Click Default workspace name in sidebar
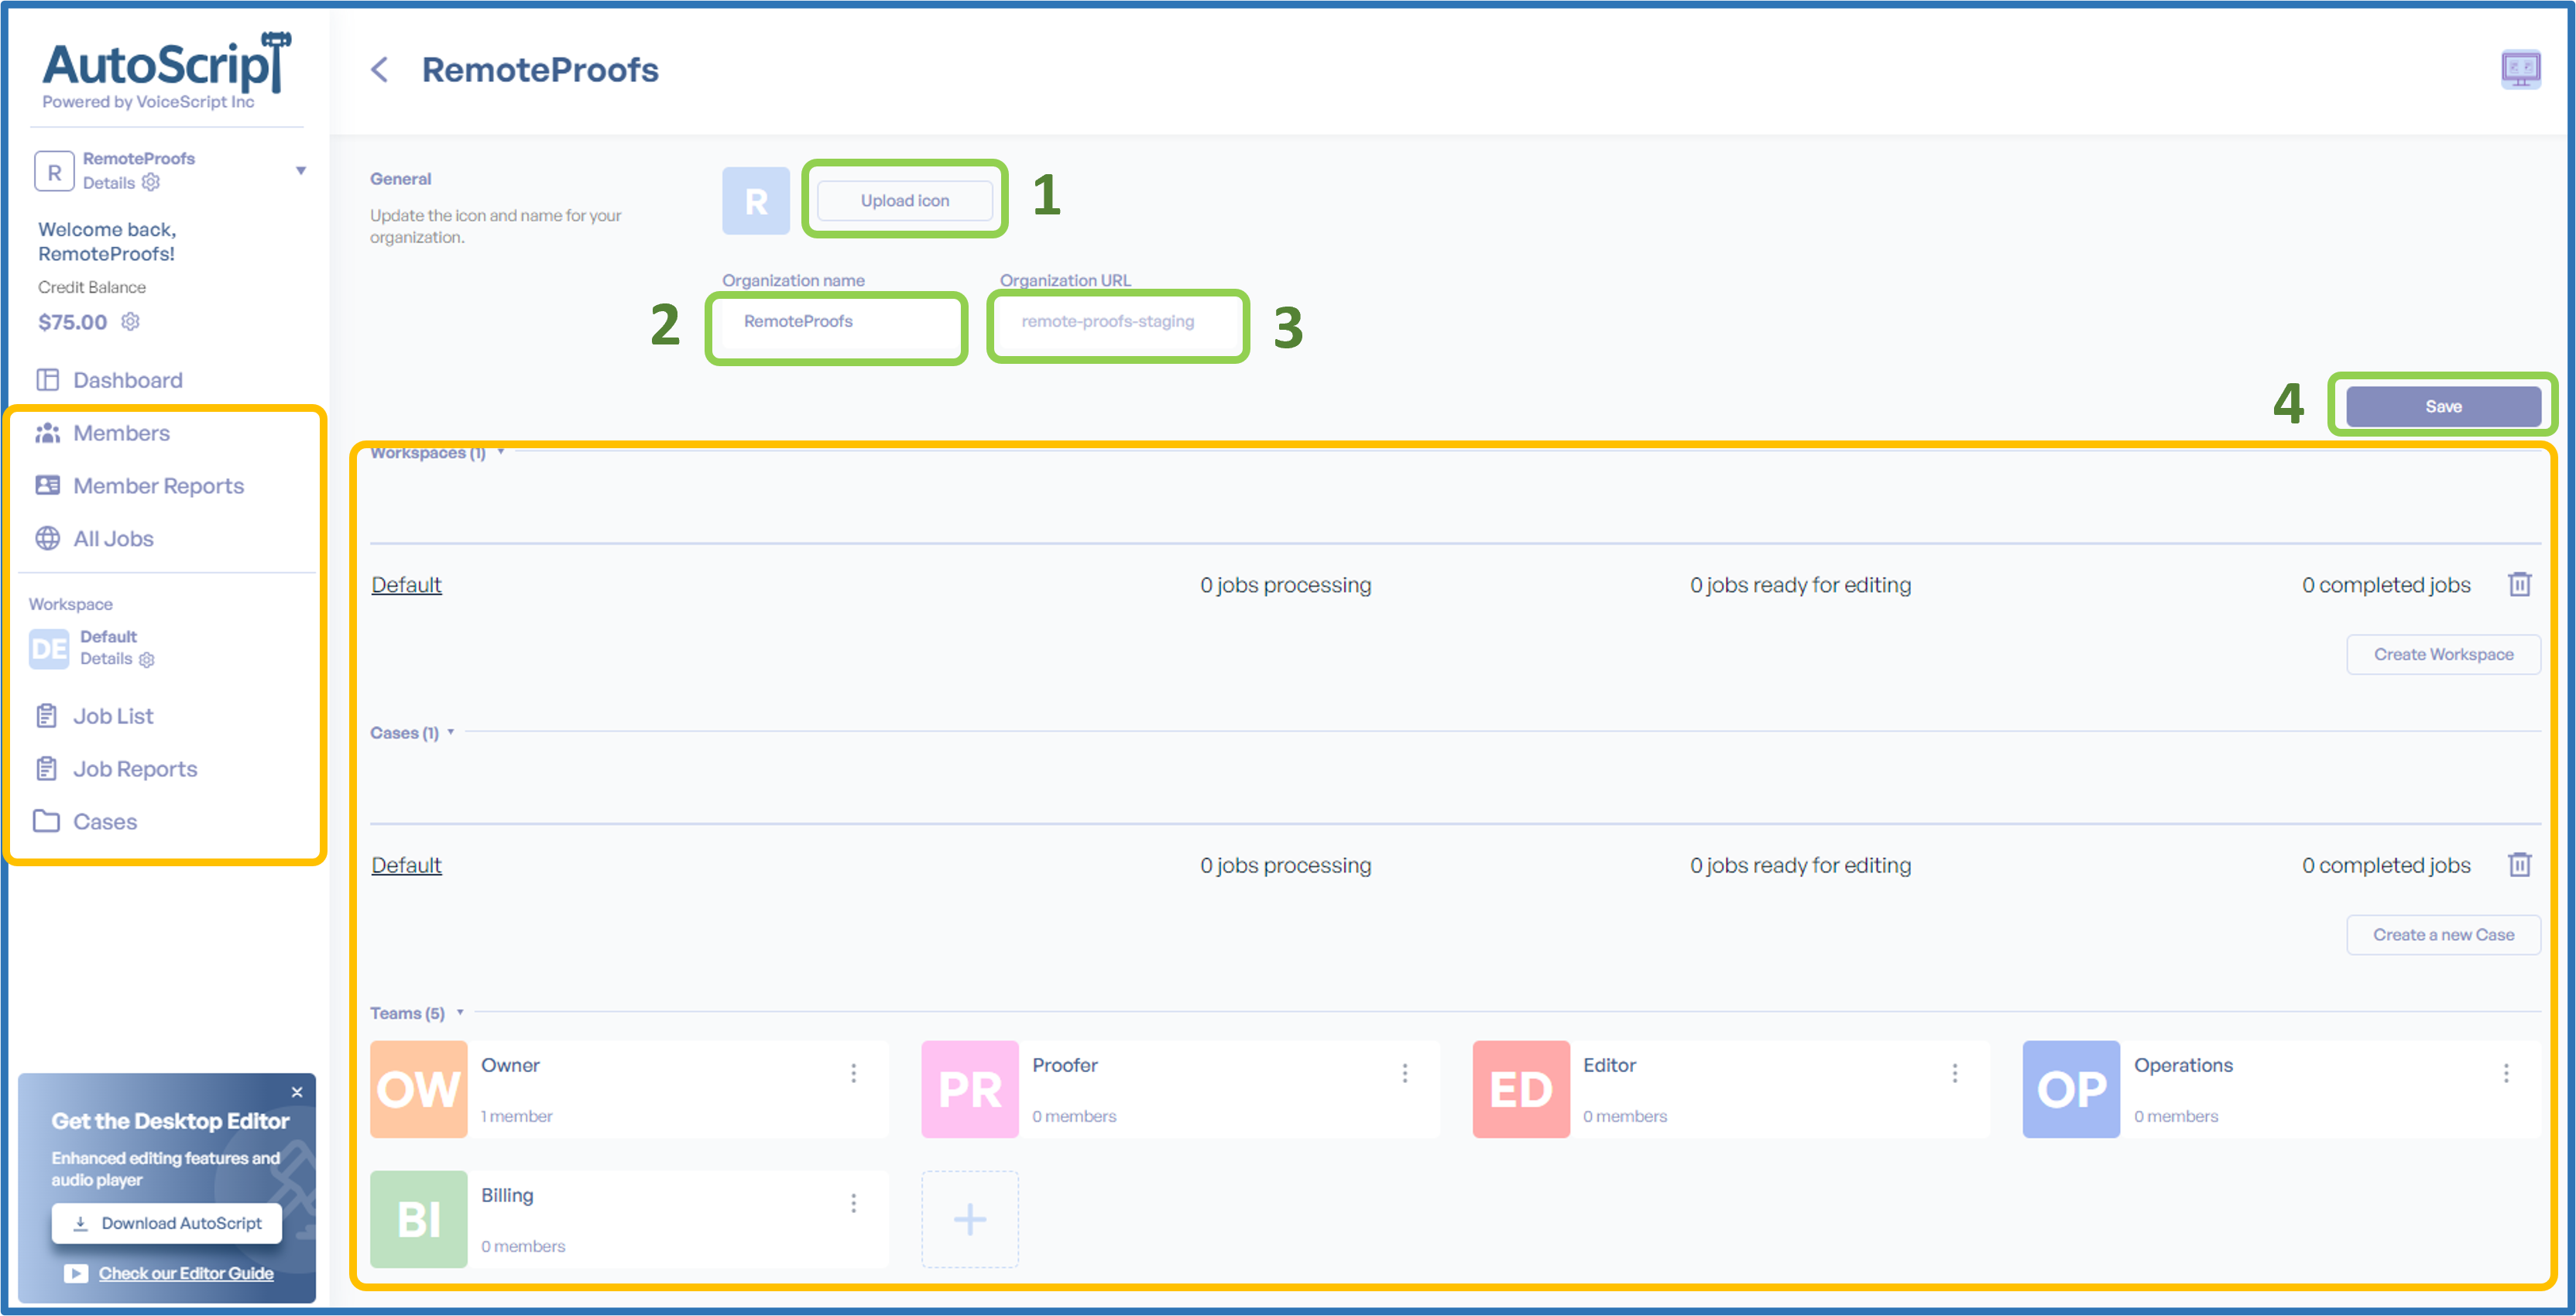Screen dimensions: 2576x1316 tap(108, 637)
